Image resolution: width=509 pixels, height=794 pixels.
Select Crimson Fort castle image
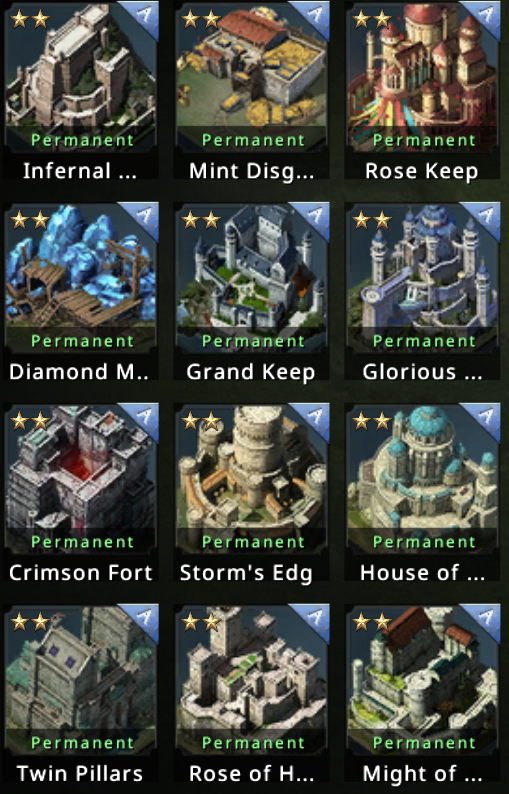pos(81,478)
